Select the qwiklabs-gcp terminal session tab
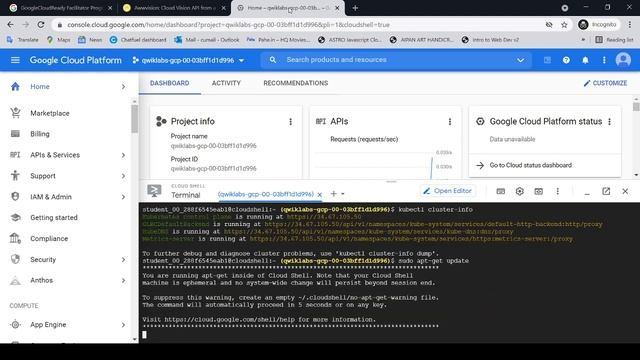Image resolution: width=640 pixels, height=360 pixels. 266,194
